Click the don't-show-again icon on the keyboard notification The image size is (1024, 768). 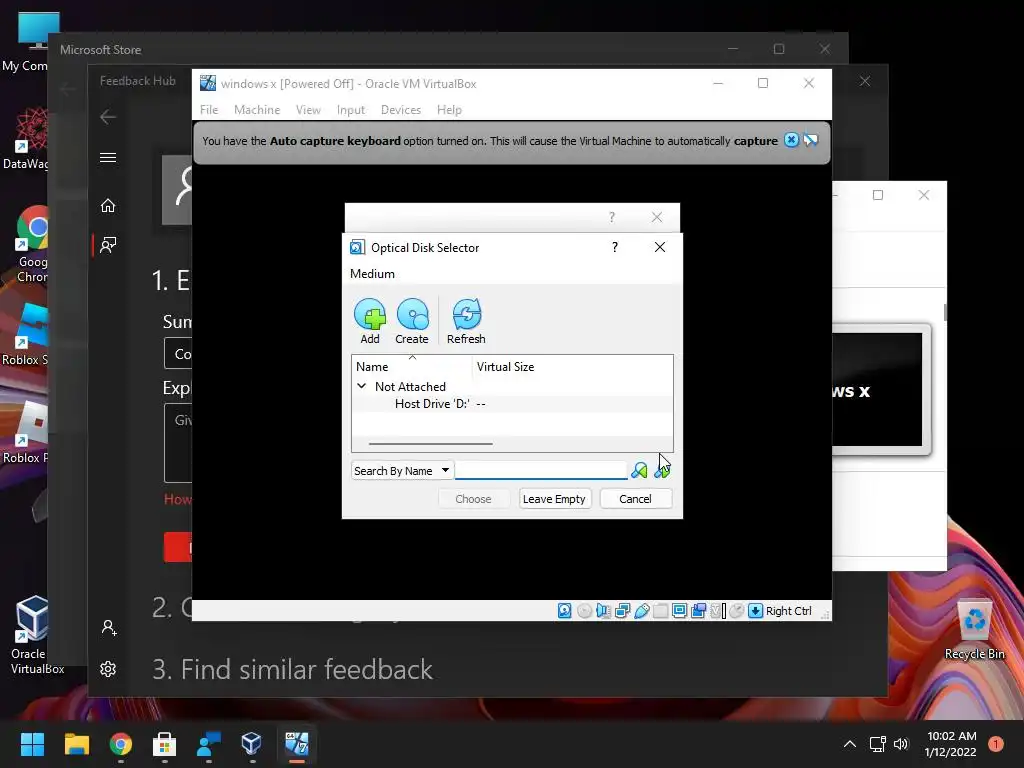pos(810,140)
